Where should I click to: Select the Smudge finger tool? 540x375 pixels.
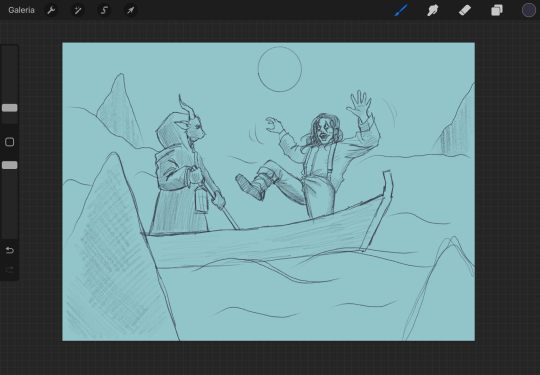(433, 10)
